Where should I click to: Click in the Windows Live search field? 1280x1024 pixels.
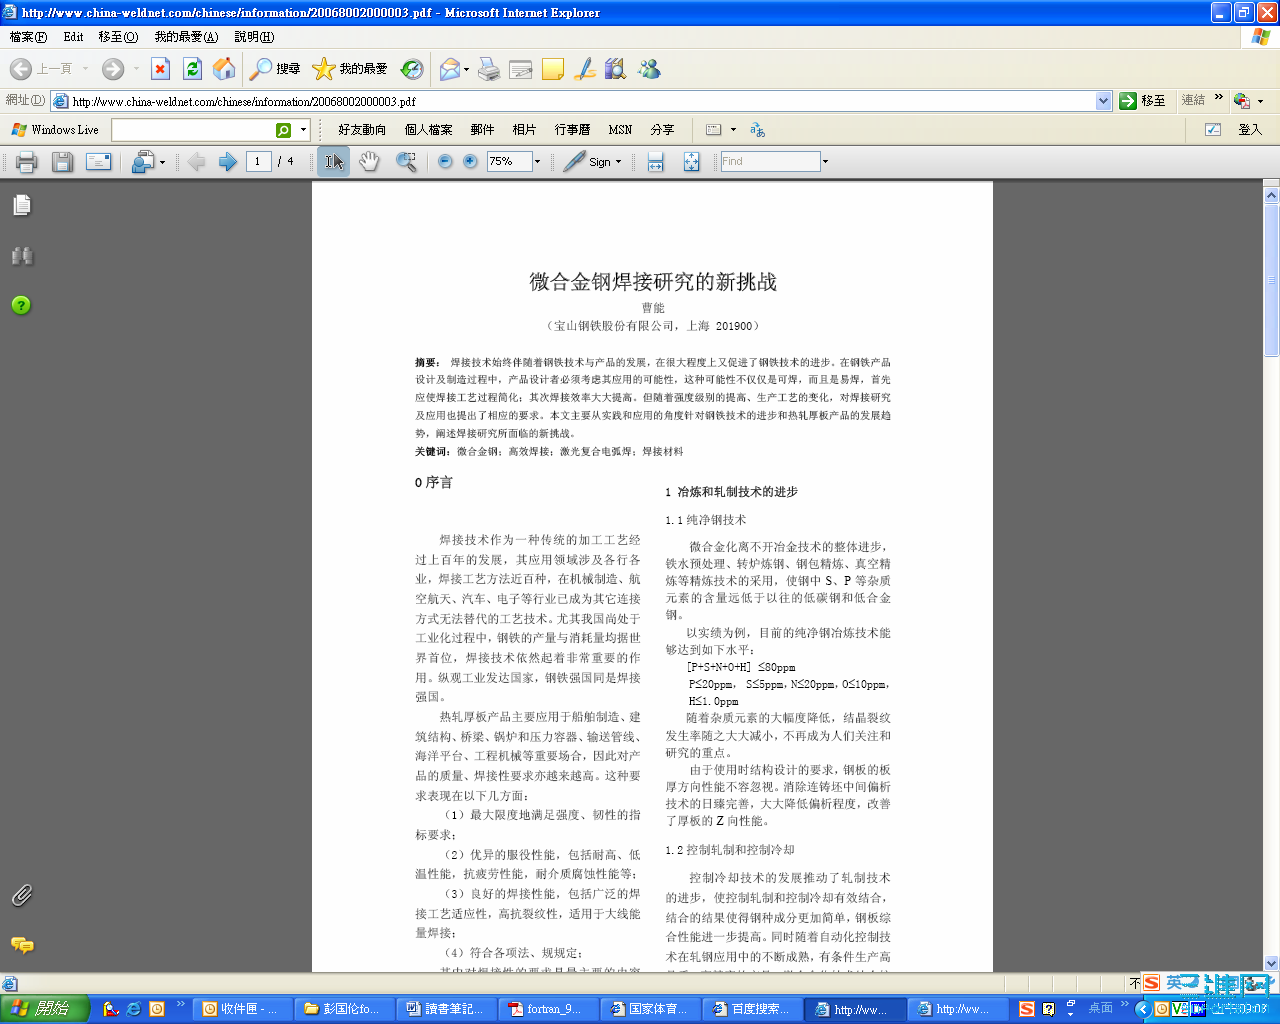coord(193,130)
